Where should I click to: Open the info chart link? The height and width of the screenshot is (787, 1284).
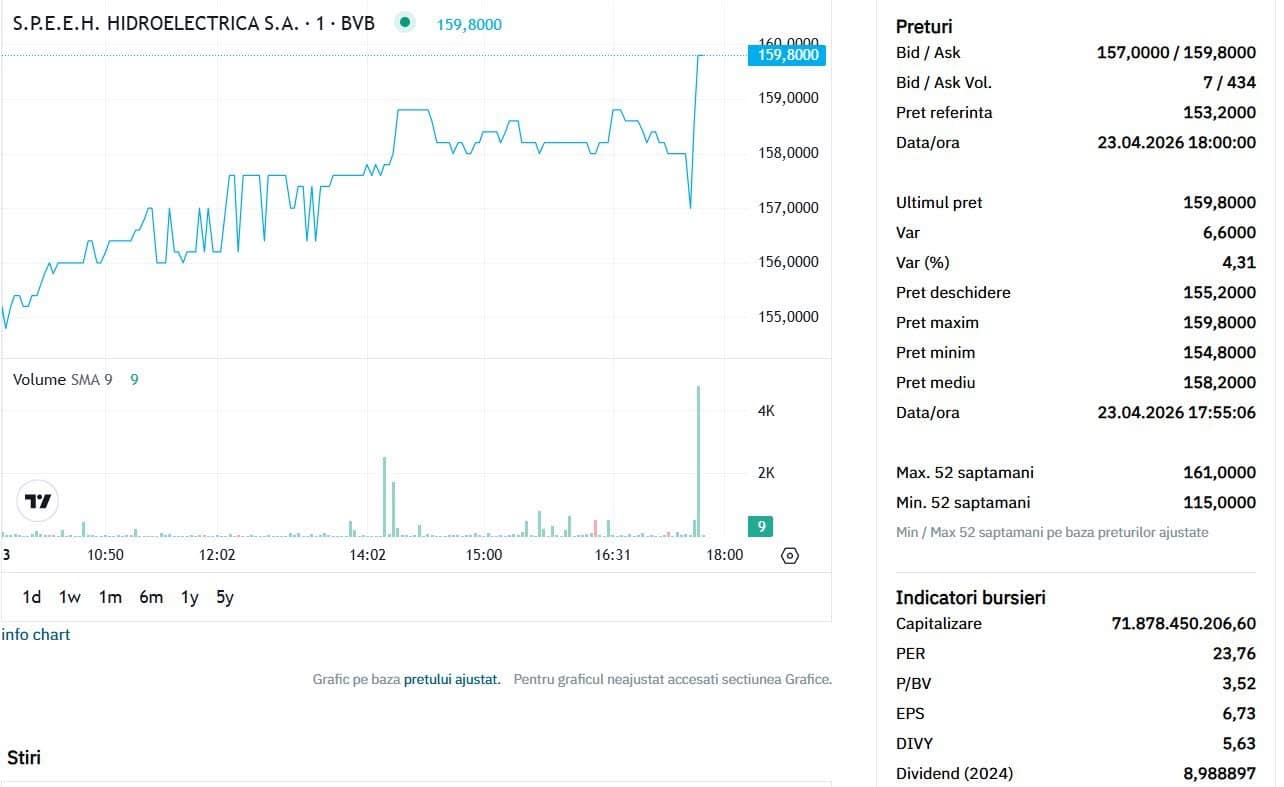[36, 635]
